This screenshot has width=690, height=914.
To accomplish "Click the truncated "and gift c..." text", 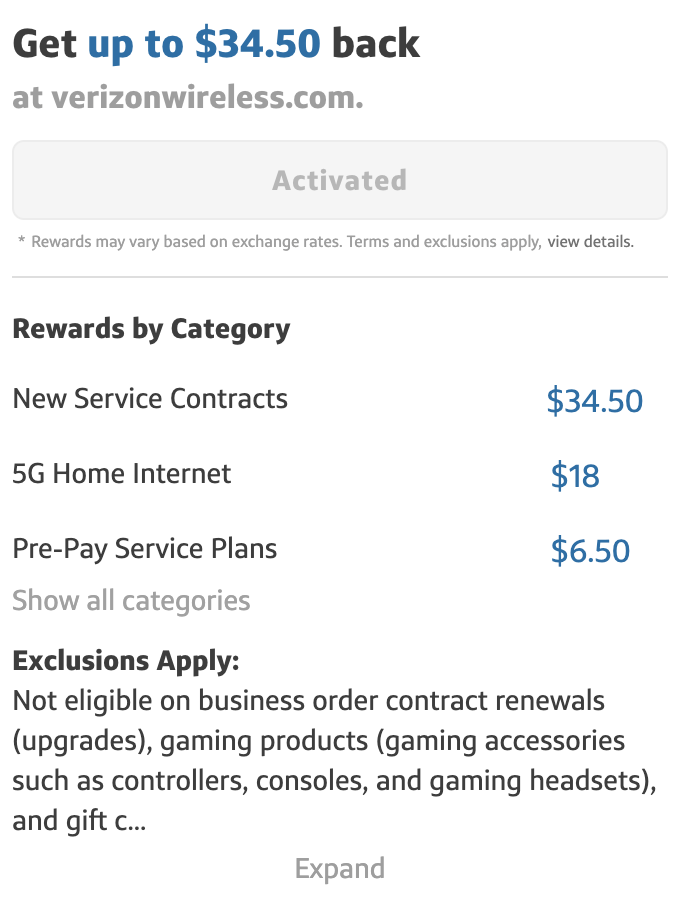I will coord(79,822).
